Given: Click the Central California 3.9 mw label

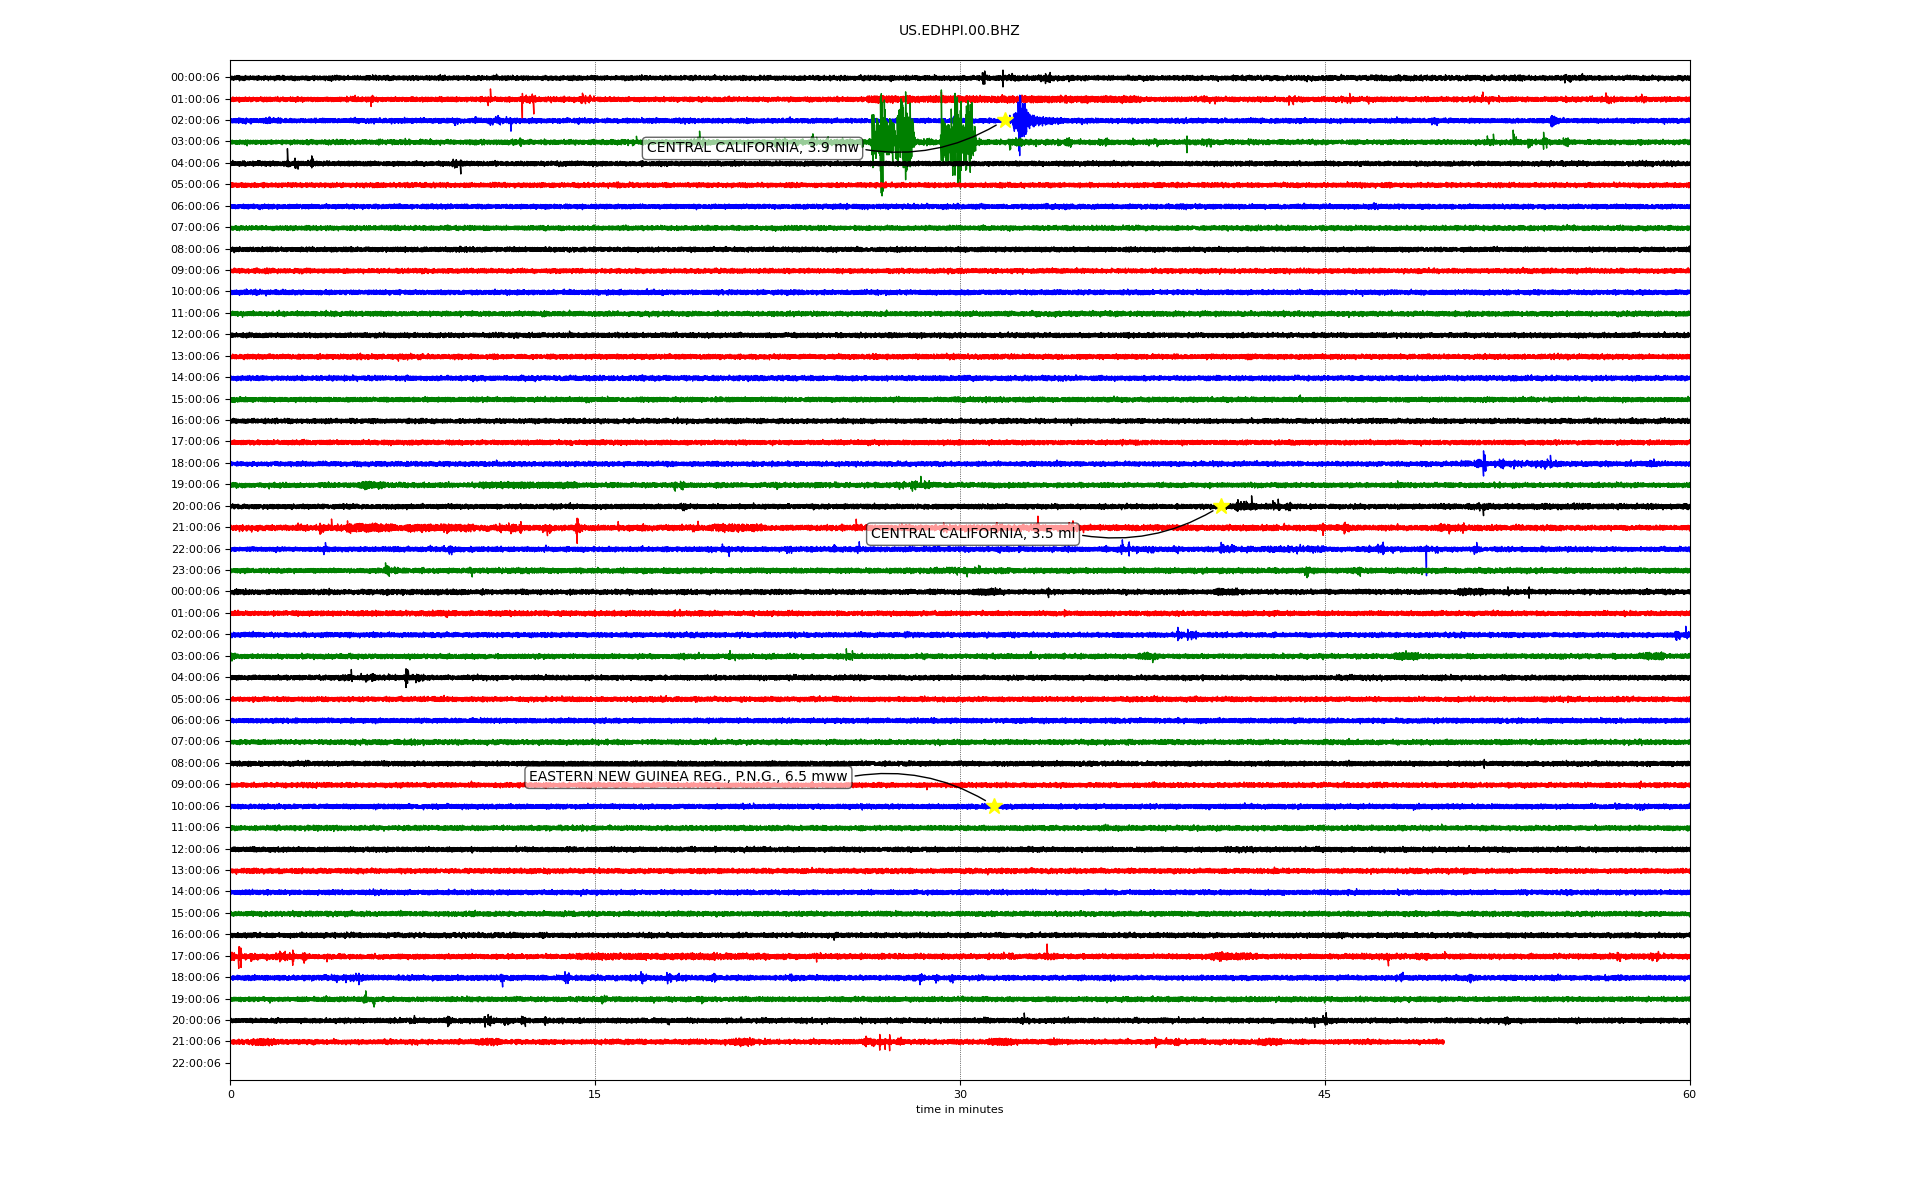Looking at the screenshot, I should point(752,148).
